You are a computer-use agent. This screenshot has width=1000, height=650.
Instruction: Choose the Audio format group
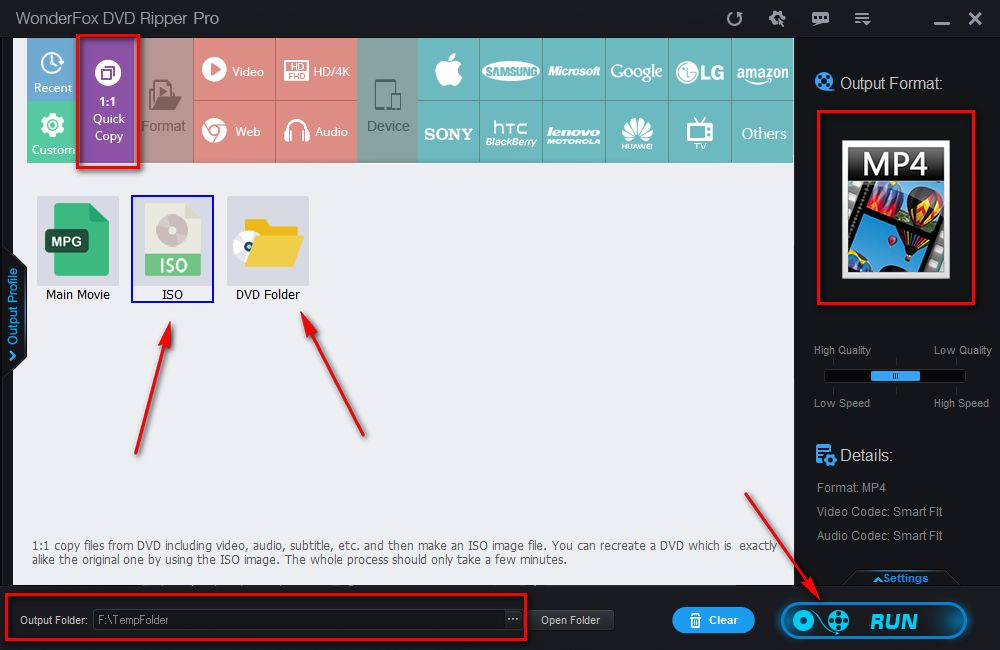click(316, 132)
